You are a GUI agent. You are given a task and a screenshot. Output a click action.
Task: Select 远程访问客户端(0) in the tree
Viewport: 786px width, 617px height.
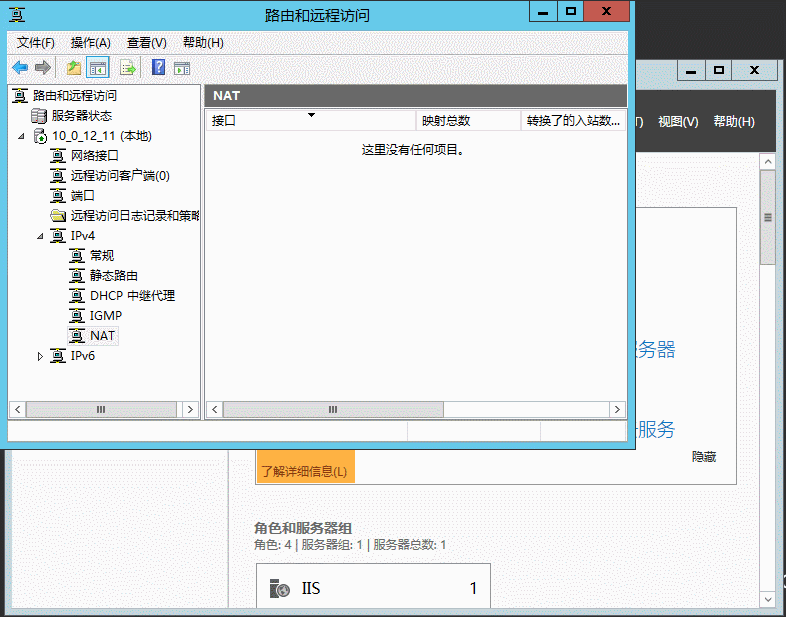pyautogui.click(x=120, y=176)
